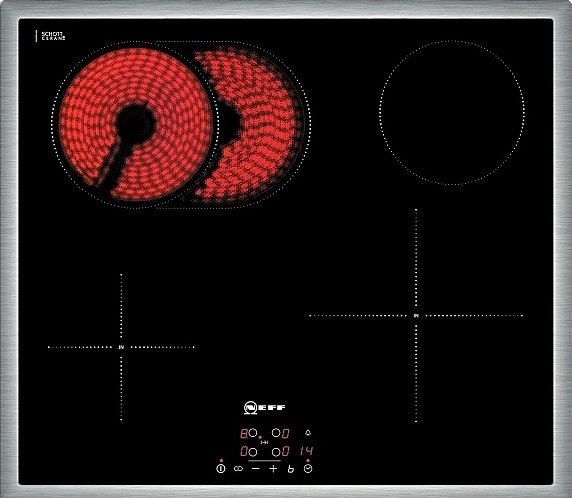The height and width of the screenshot is (498, 572).
Task: Tap the plus key to raise heat
Action: (x=273, y=468)
